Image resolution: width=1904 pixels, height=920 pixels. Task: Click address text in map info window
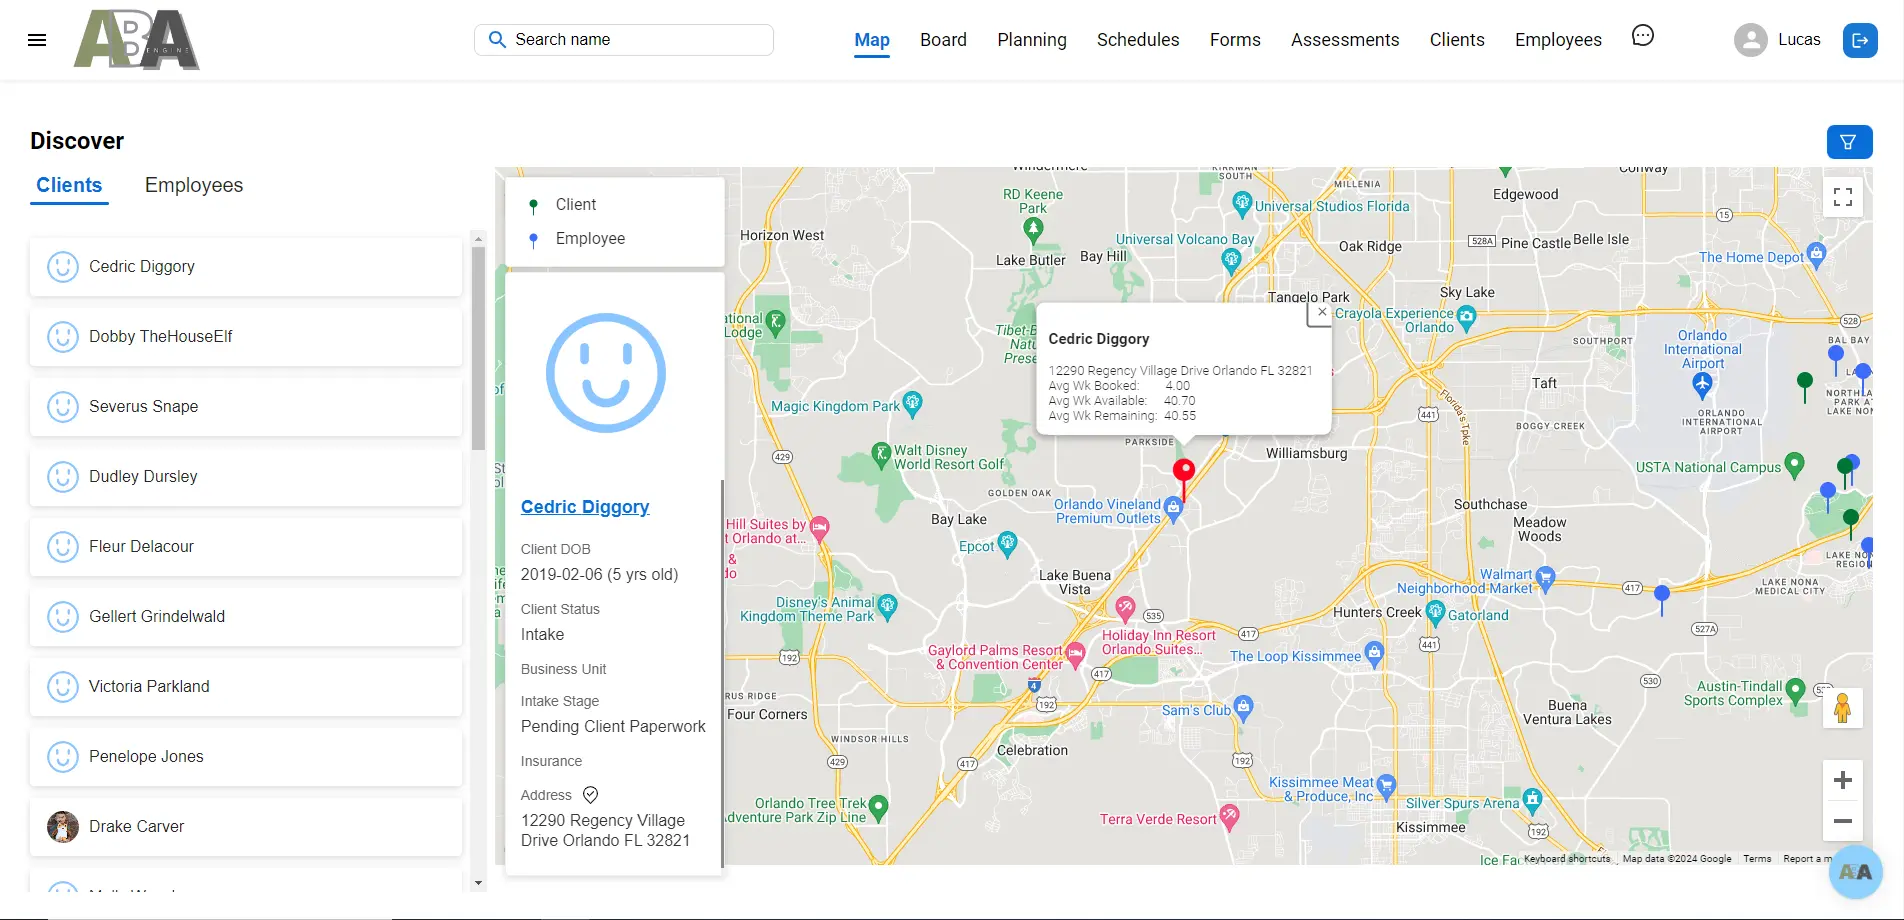click(x=1180, y=371)
